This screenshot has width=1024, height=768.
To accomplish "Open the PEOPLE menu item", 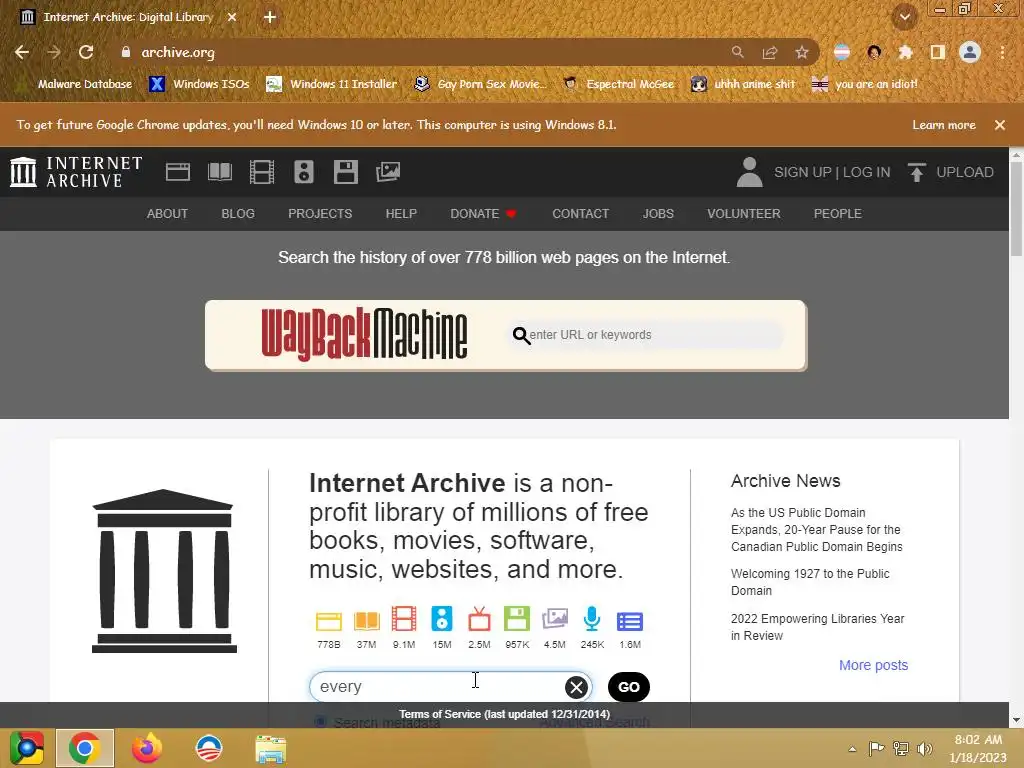I will (838, 214).
